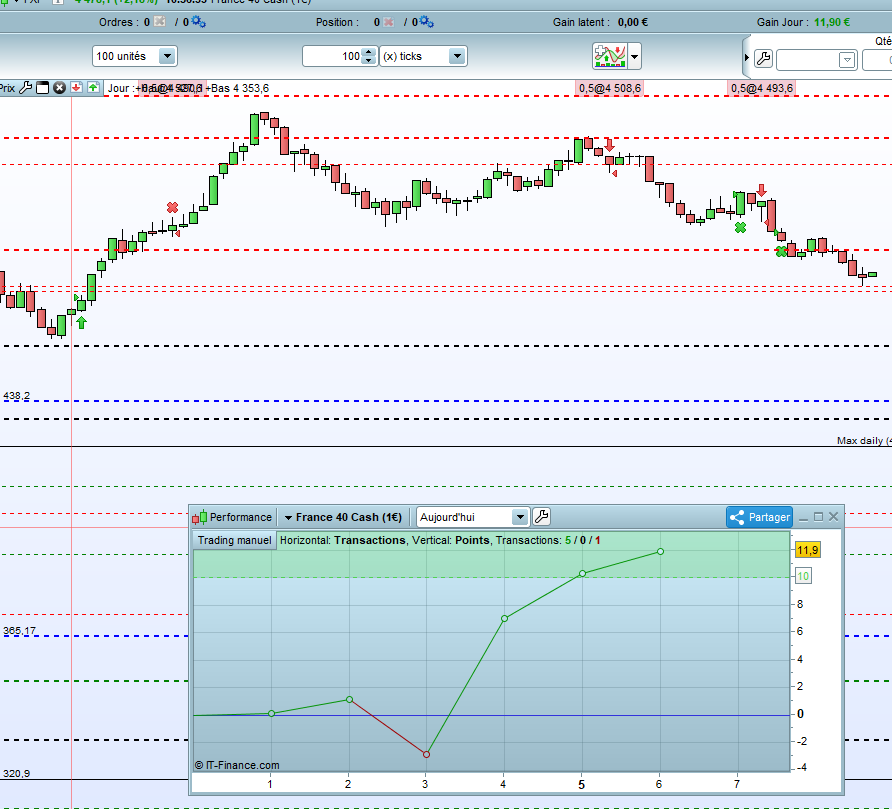Open the Prix panel wrench settings

click(x=26, y=88)
